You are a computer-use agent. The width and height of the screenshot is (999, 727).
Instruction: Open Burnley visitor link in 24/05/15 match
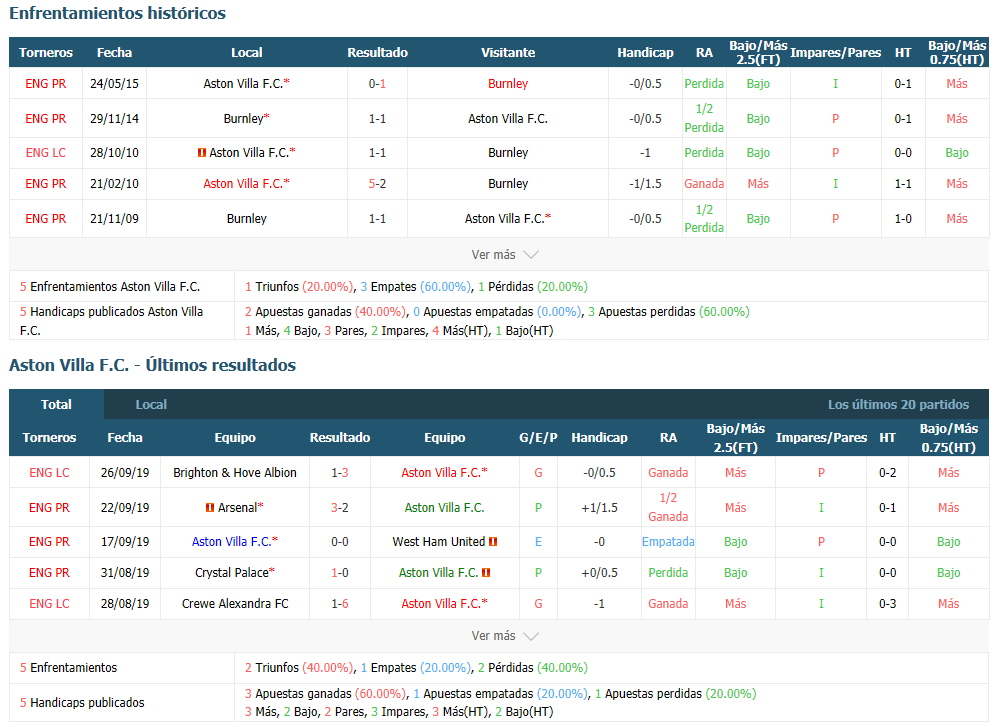[x=508, y=83]
